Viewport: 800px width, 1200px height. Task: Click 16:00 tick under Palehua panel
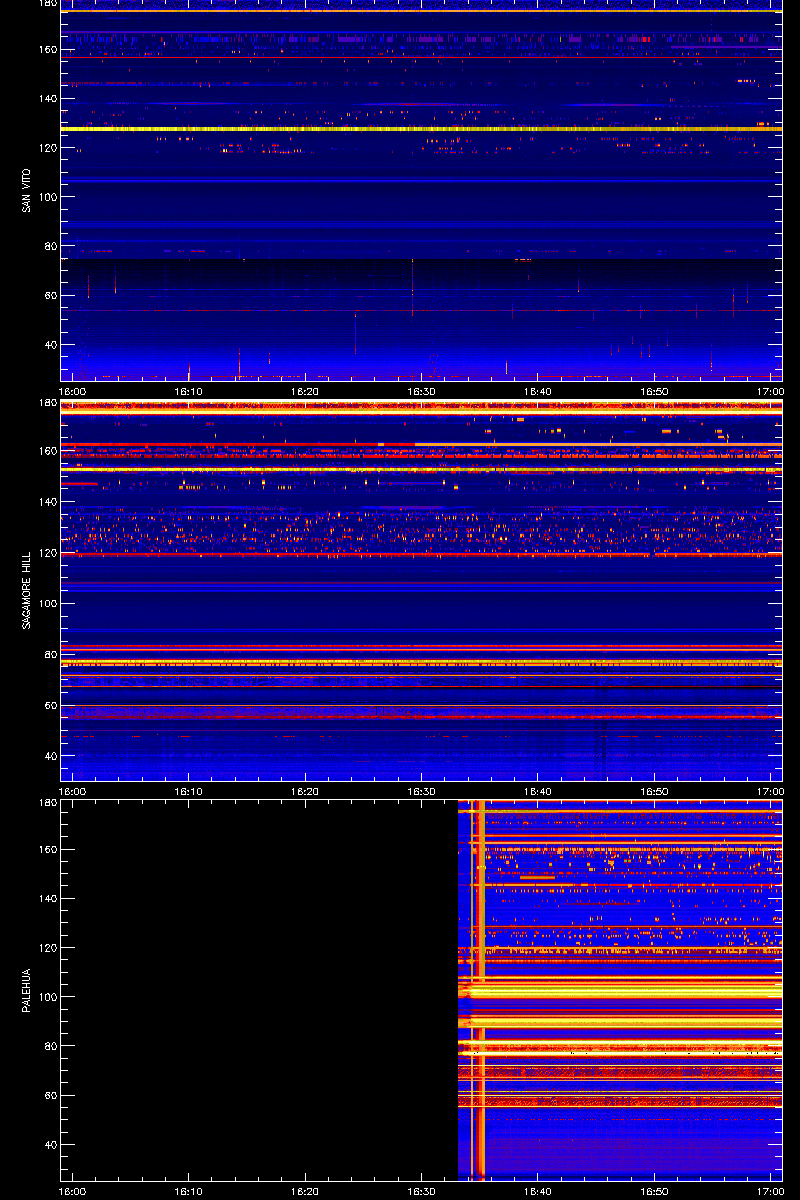pyautogui.click(x=72, y=1192)
